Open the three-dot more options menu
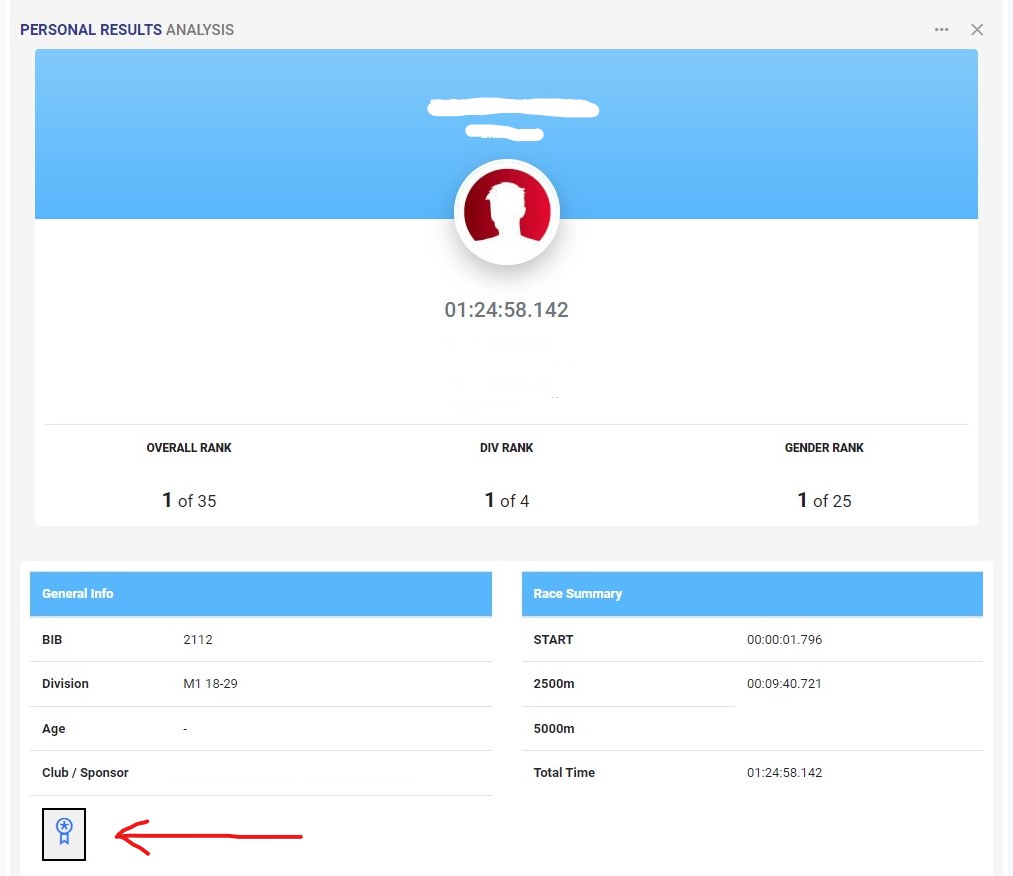 click(x=942, y=30)
